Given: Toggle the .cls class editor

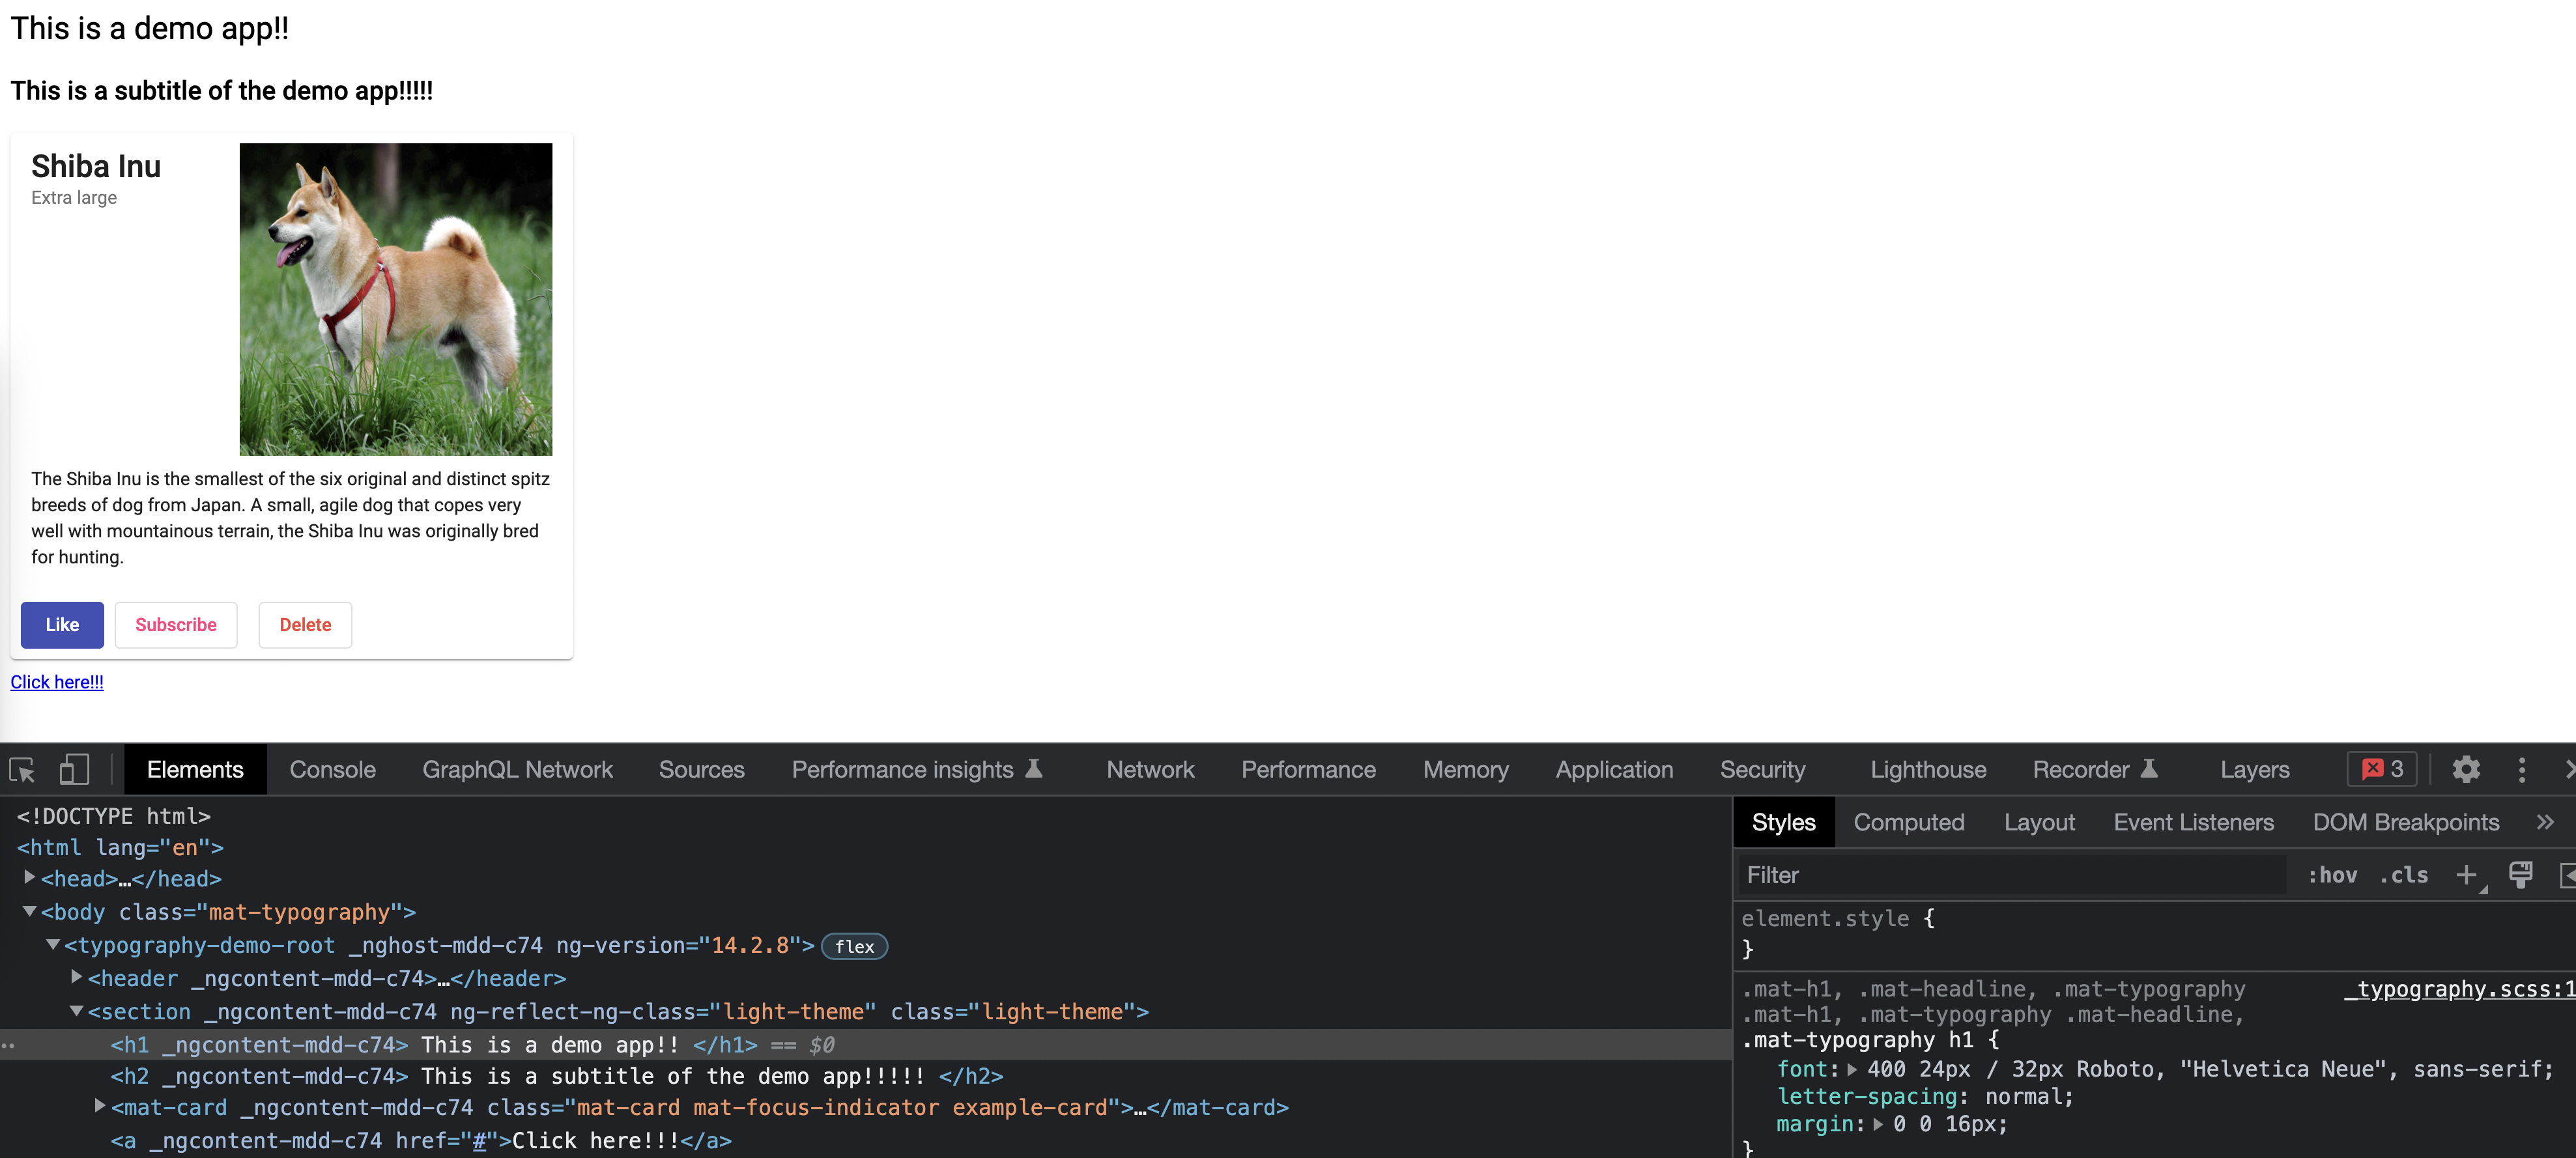Looking at the screenshot, I should [2403, 874].
